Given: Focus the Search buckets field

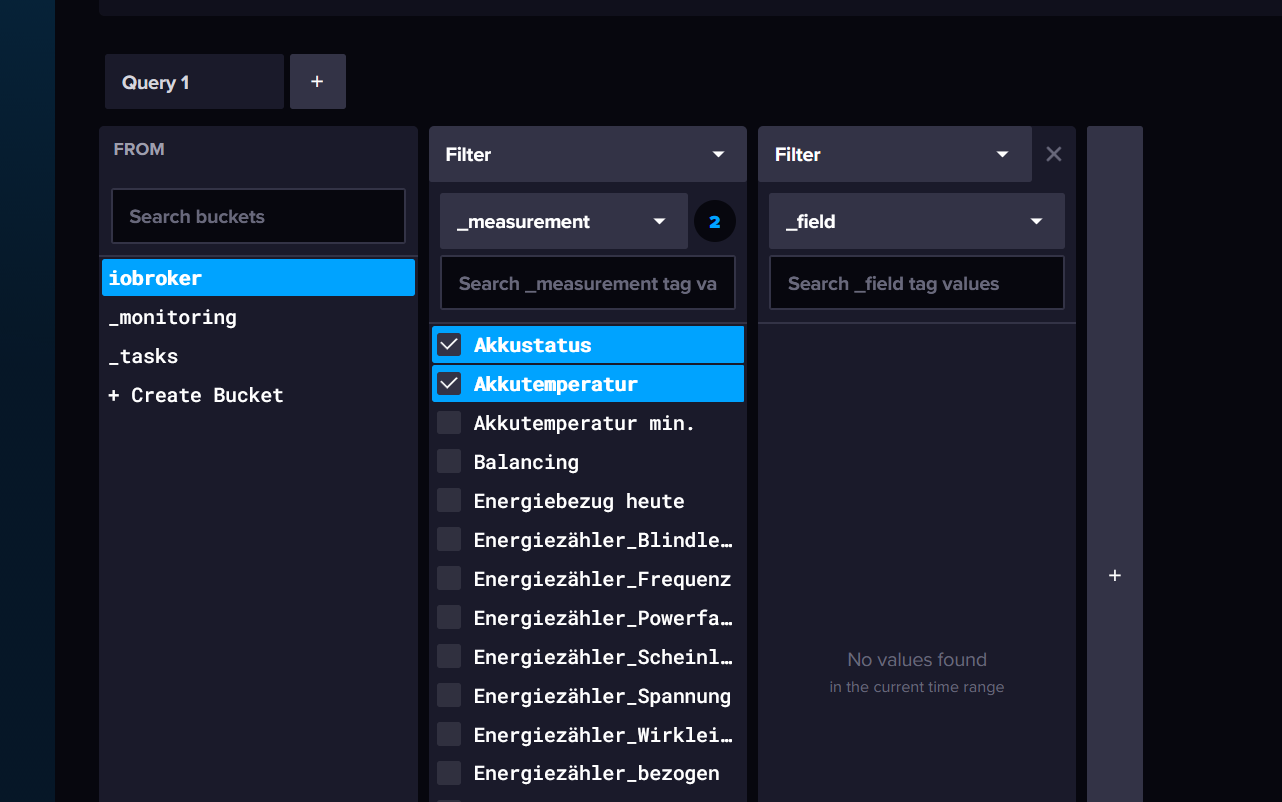Looking at the screenshot, I should point(258,216).
